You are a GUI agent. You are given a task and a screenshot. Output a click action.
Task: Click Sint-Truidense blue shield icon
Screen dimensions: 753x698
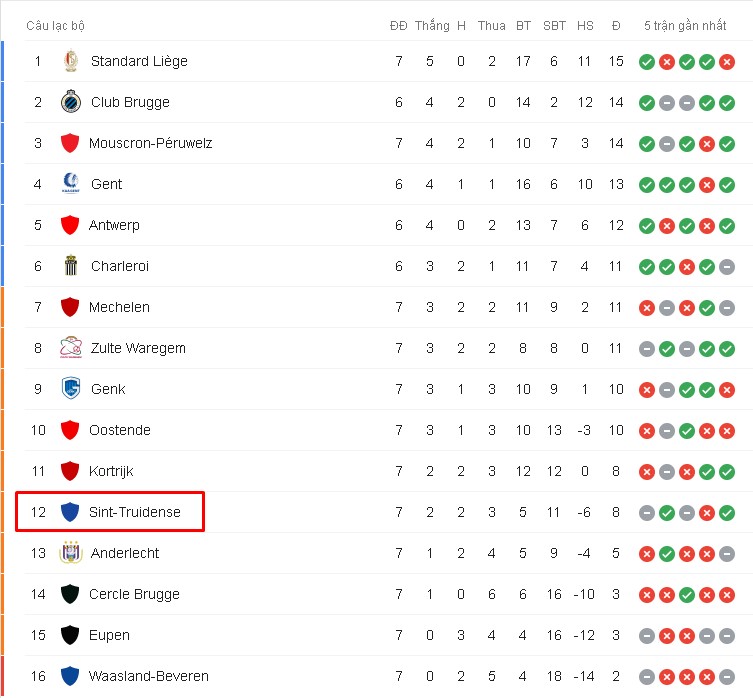pos(70,512)
